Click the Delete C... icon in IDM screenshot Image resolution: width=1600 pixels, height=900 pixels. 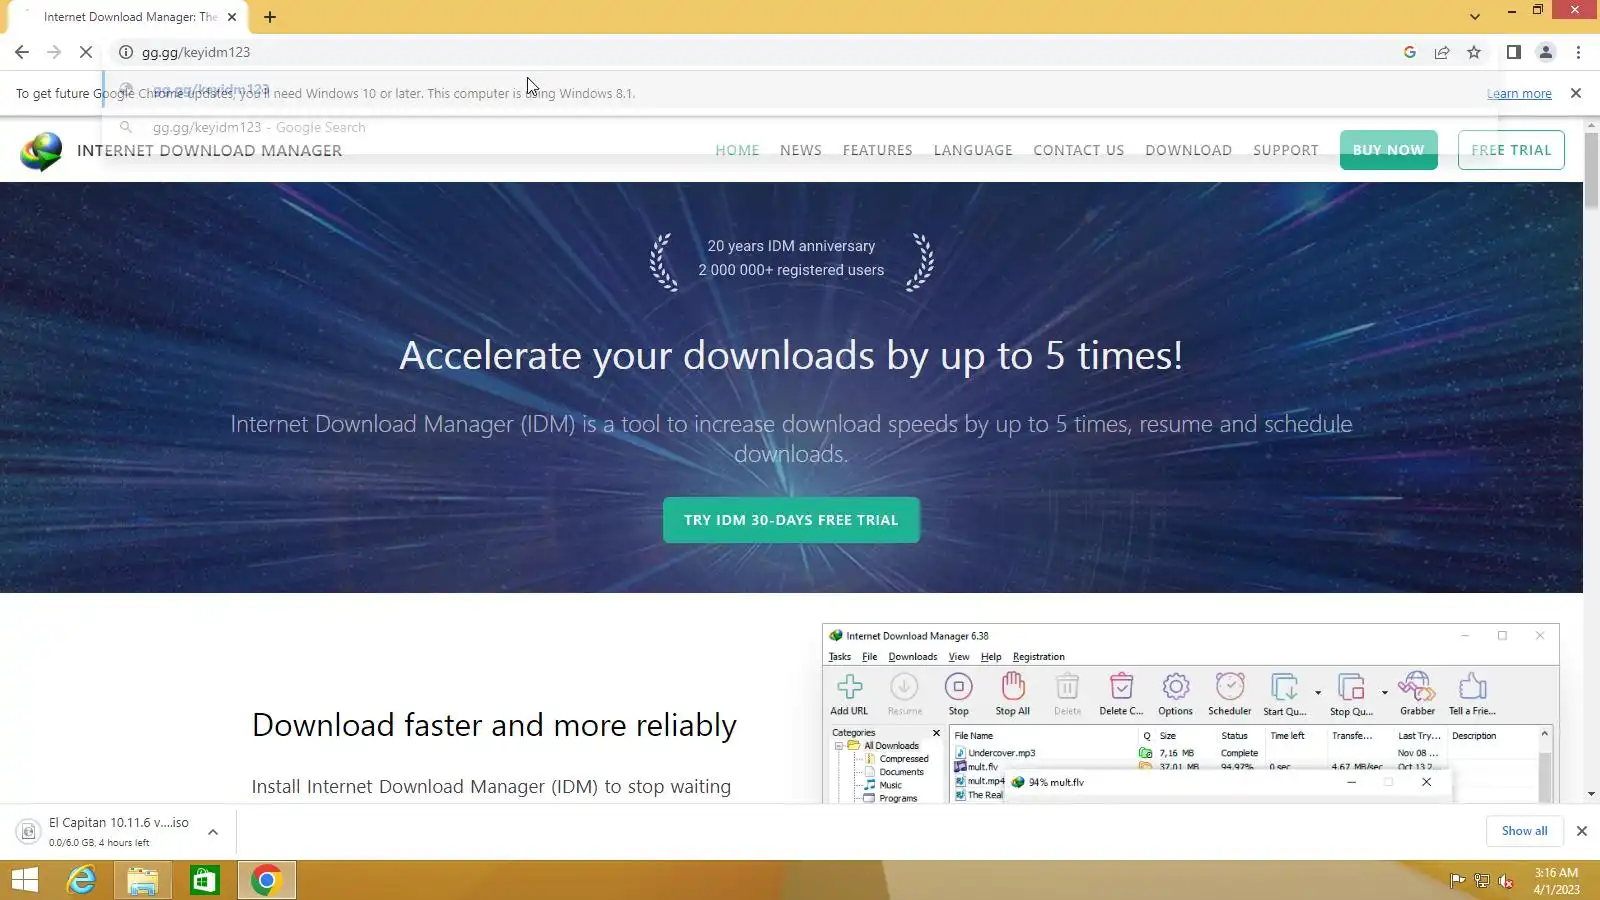(1121, 693)
